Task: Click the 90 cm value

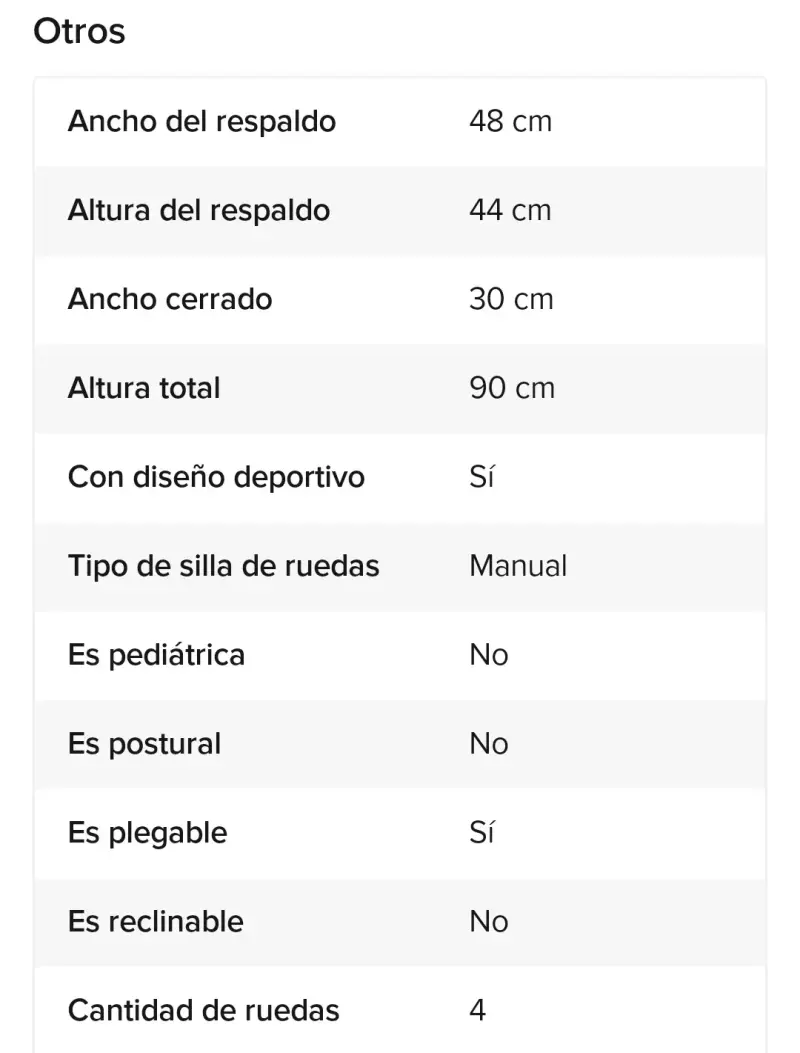Action: (512, 388)
